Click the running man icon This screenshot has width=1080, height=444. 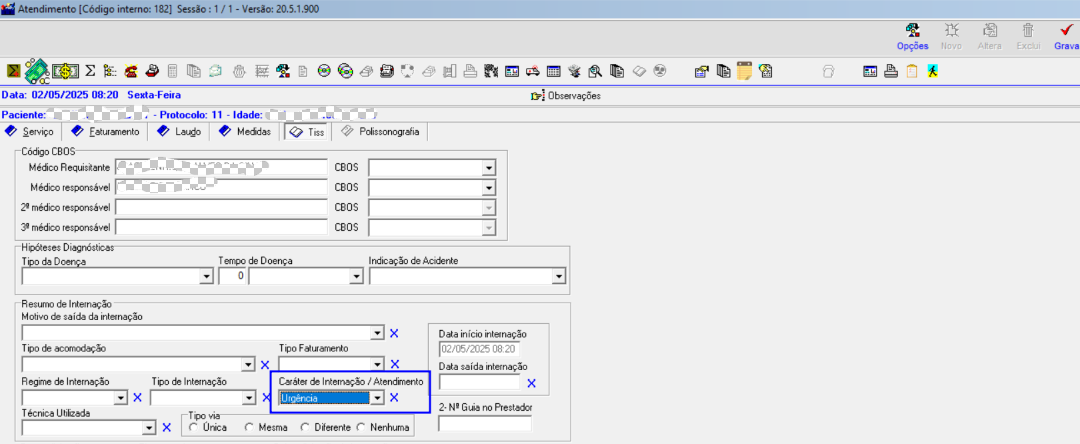point(933,71)
